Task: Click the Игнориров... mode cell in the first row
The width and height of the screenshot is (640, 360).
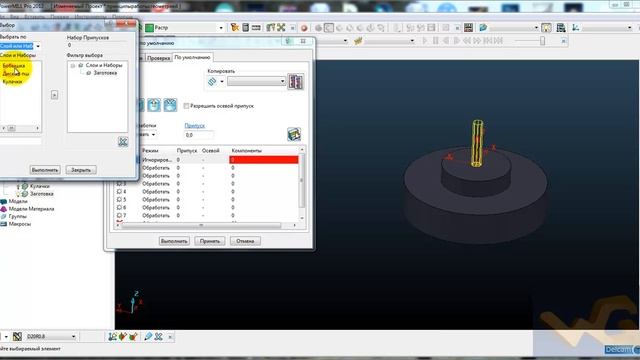Action: coord(157,160)
